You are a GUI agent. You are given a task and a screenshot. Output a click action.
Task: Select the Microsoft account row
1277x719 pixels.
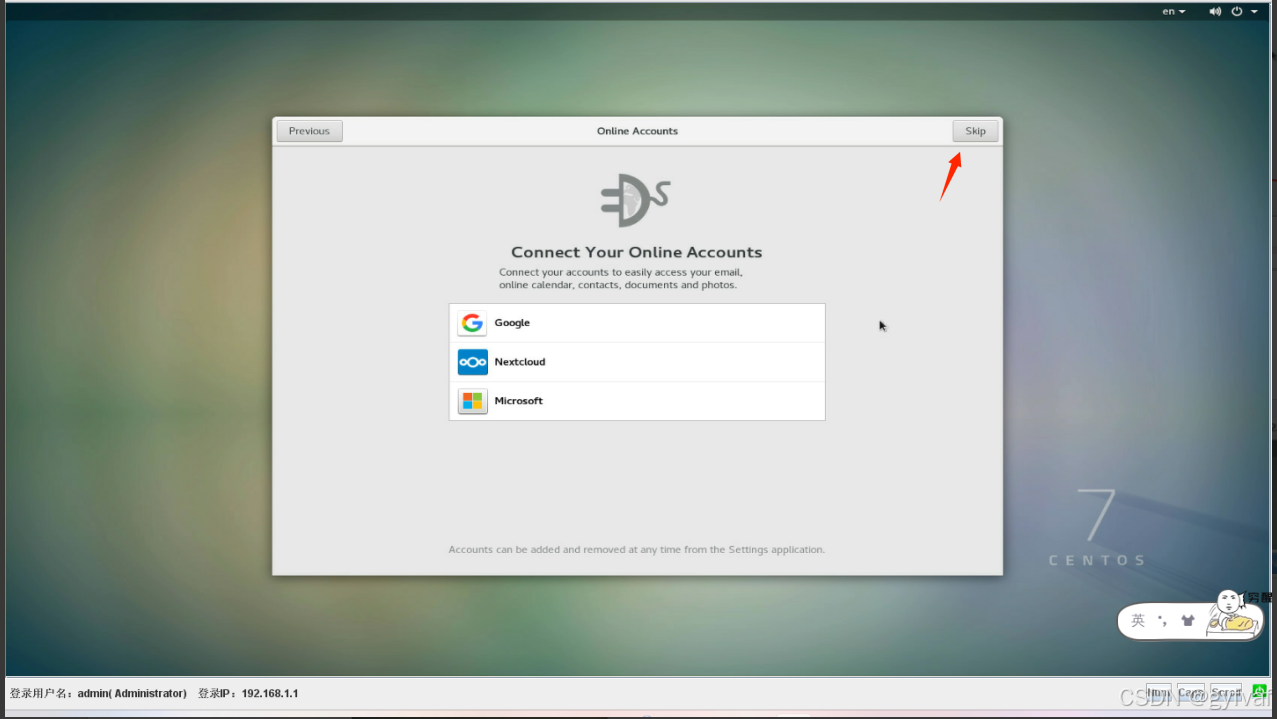(637, 401)
